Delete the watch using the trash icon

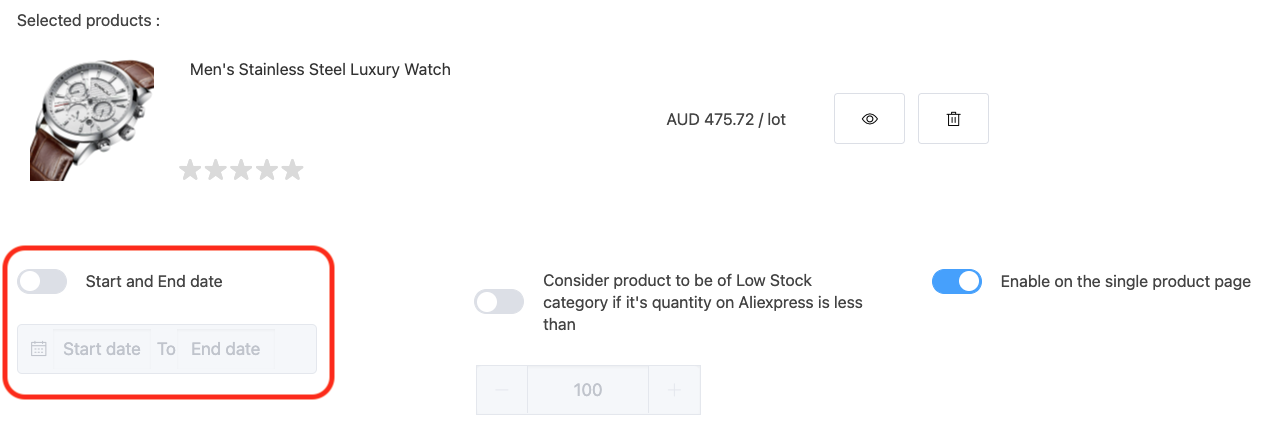tap(953, 119)
